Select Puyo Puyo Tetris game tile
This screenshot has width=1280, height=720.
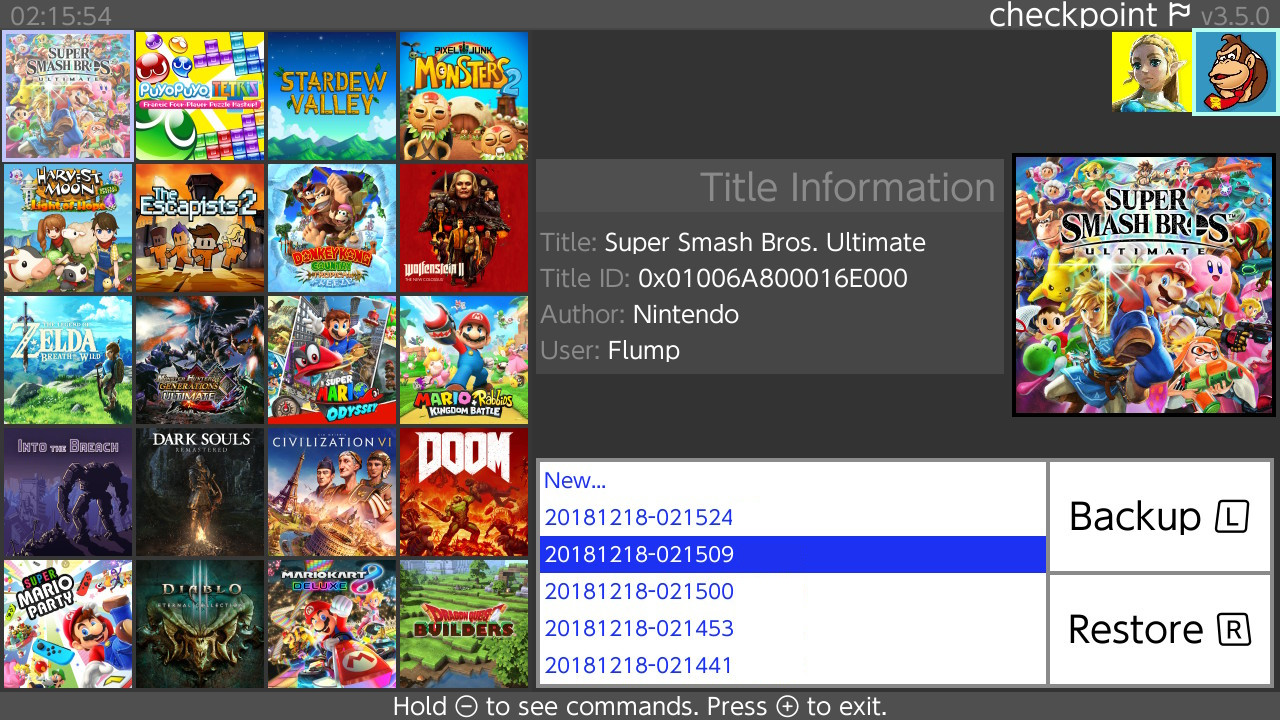[x=200, y=96]
